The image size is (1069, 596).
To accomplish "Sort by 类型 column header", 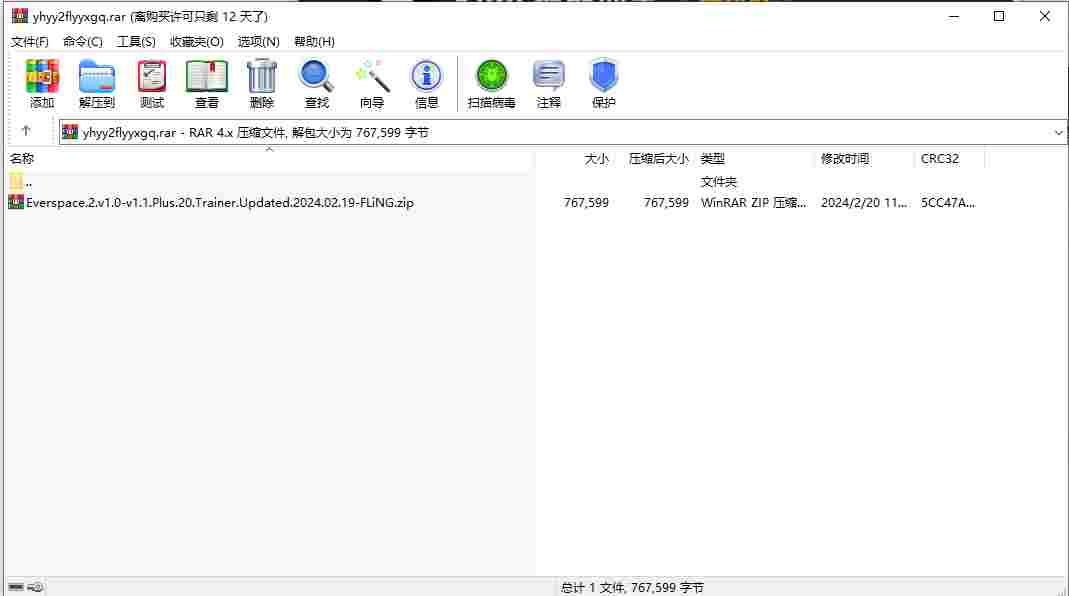I will (x=712, y=159).
